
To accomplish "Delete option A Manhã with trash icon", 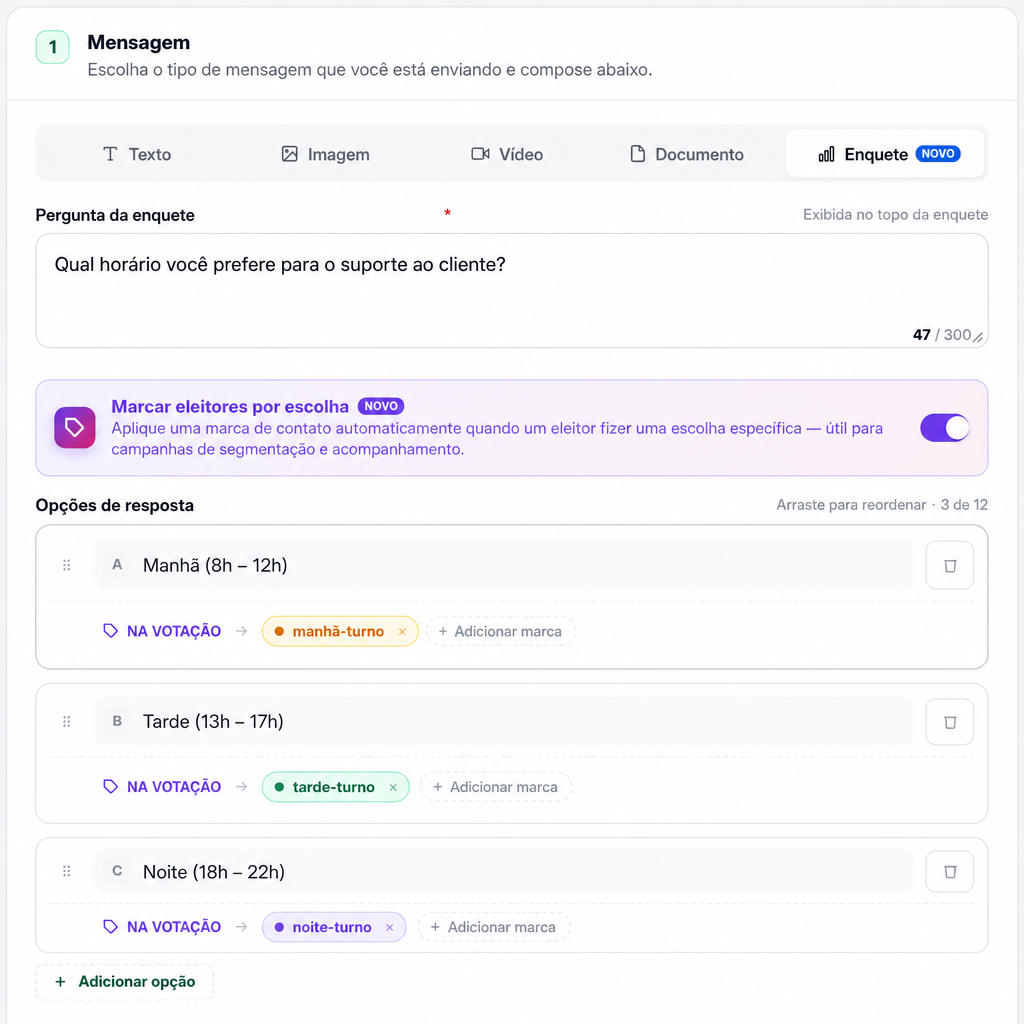I will [950, 566].
